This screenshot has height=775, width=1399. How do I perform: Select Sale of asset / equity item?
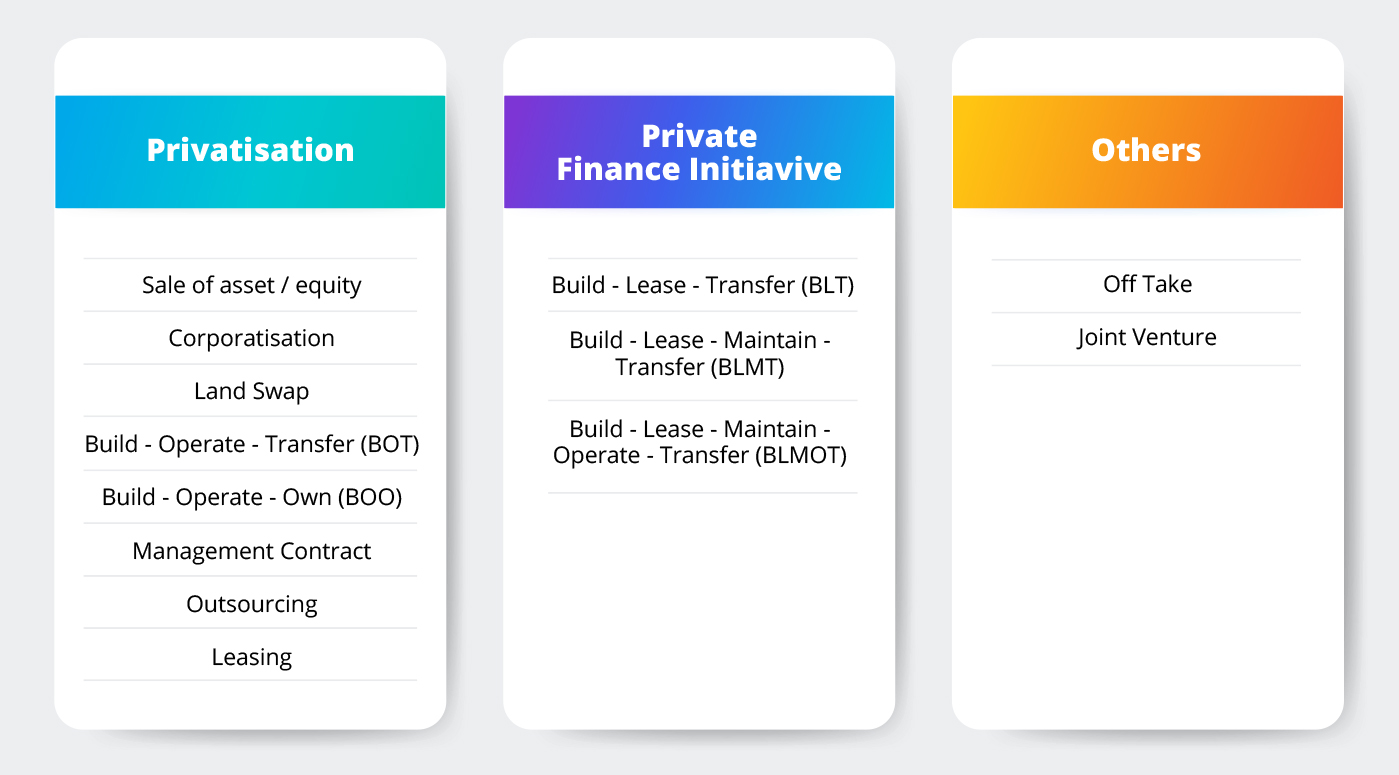251,285
